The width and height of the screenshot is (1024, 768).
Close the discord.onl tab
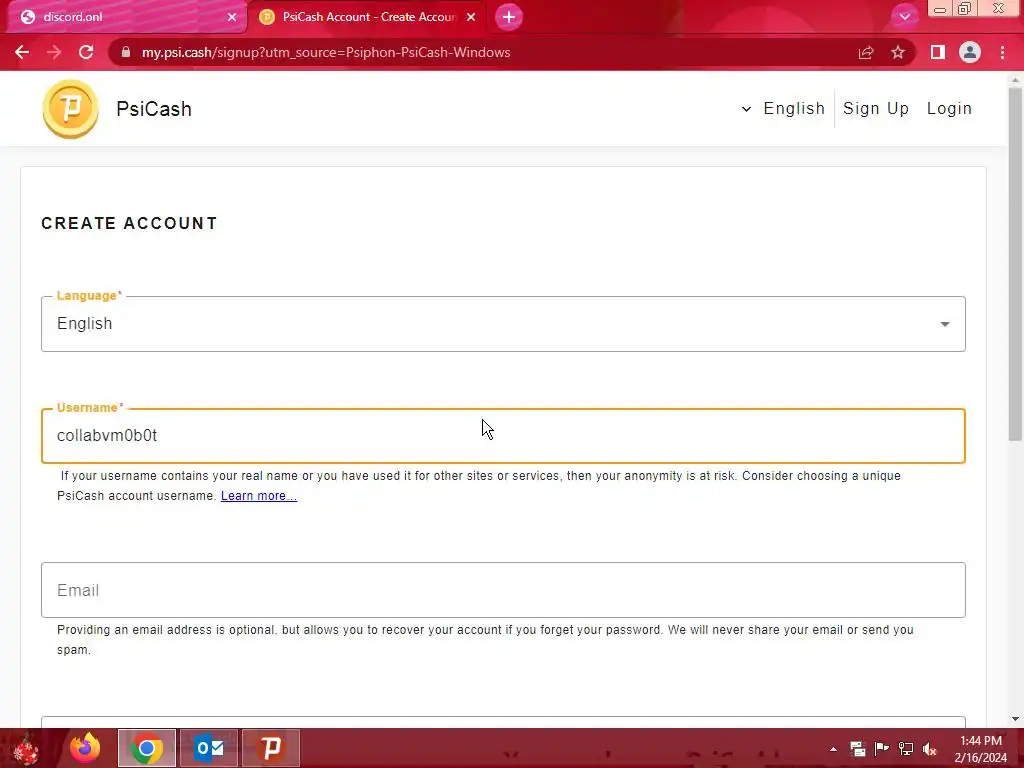tap(232, 17)
